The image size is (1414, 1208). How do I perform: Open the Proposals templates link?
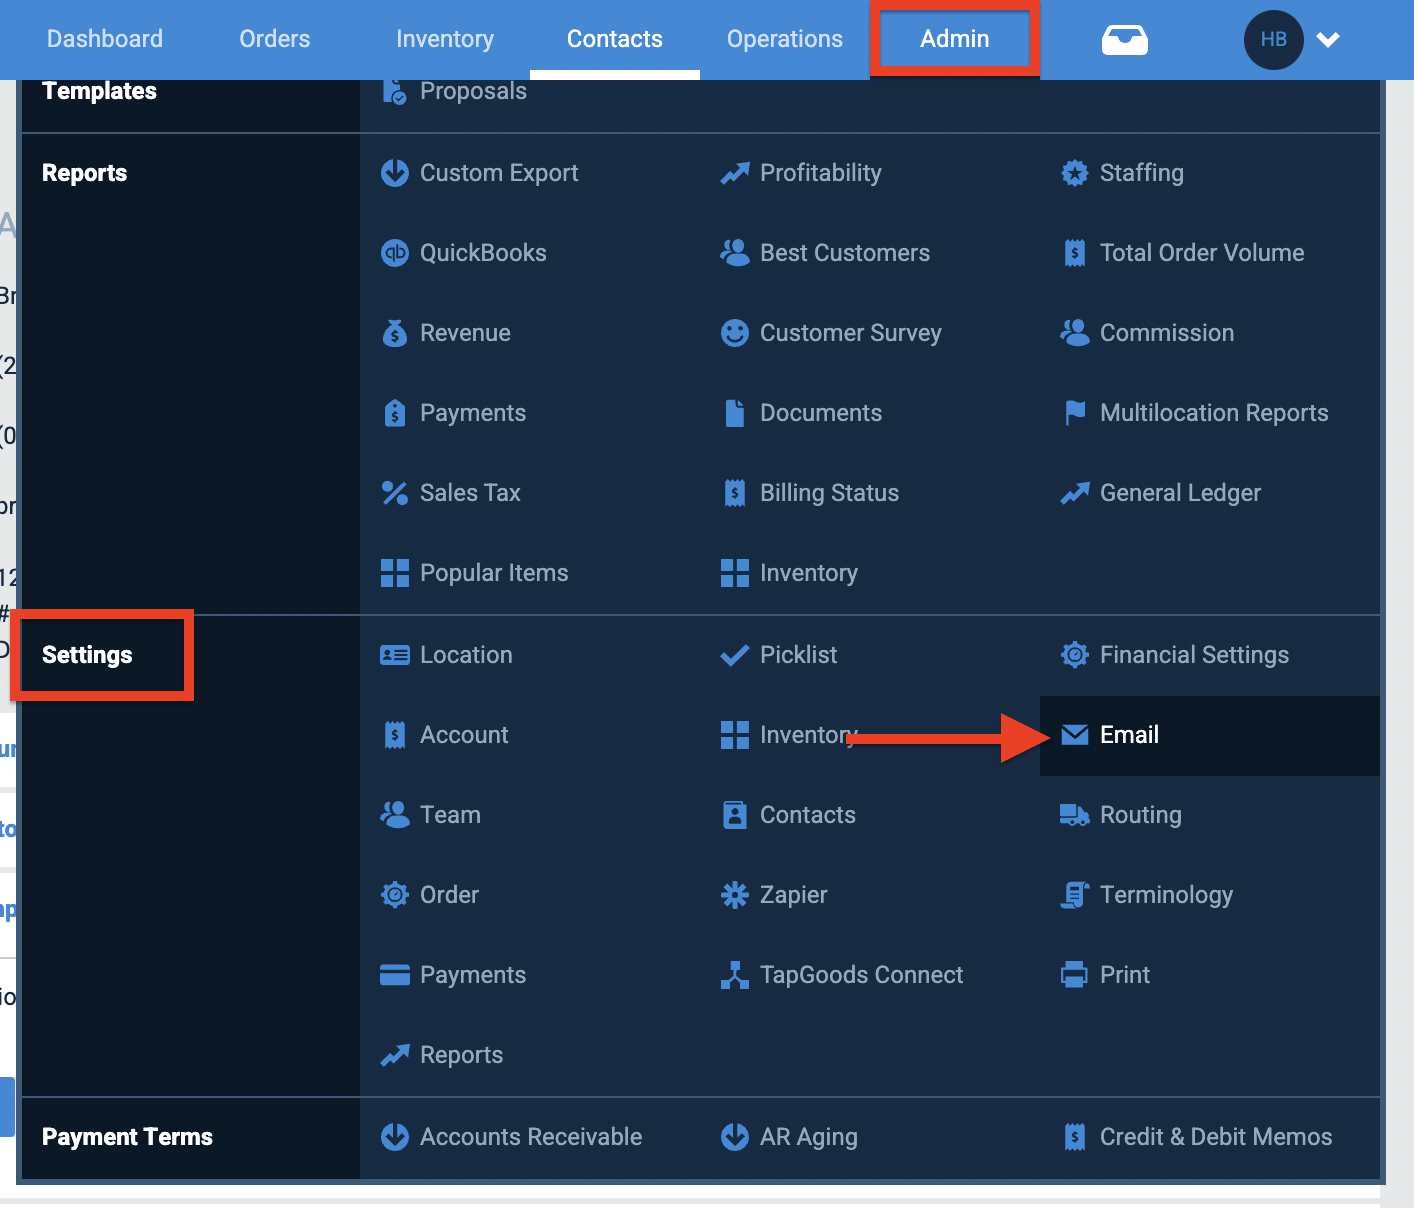[x=473, y=91]
